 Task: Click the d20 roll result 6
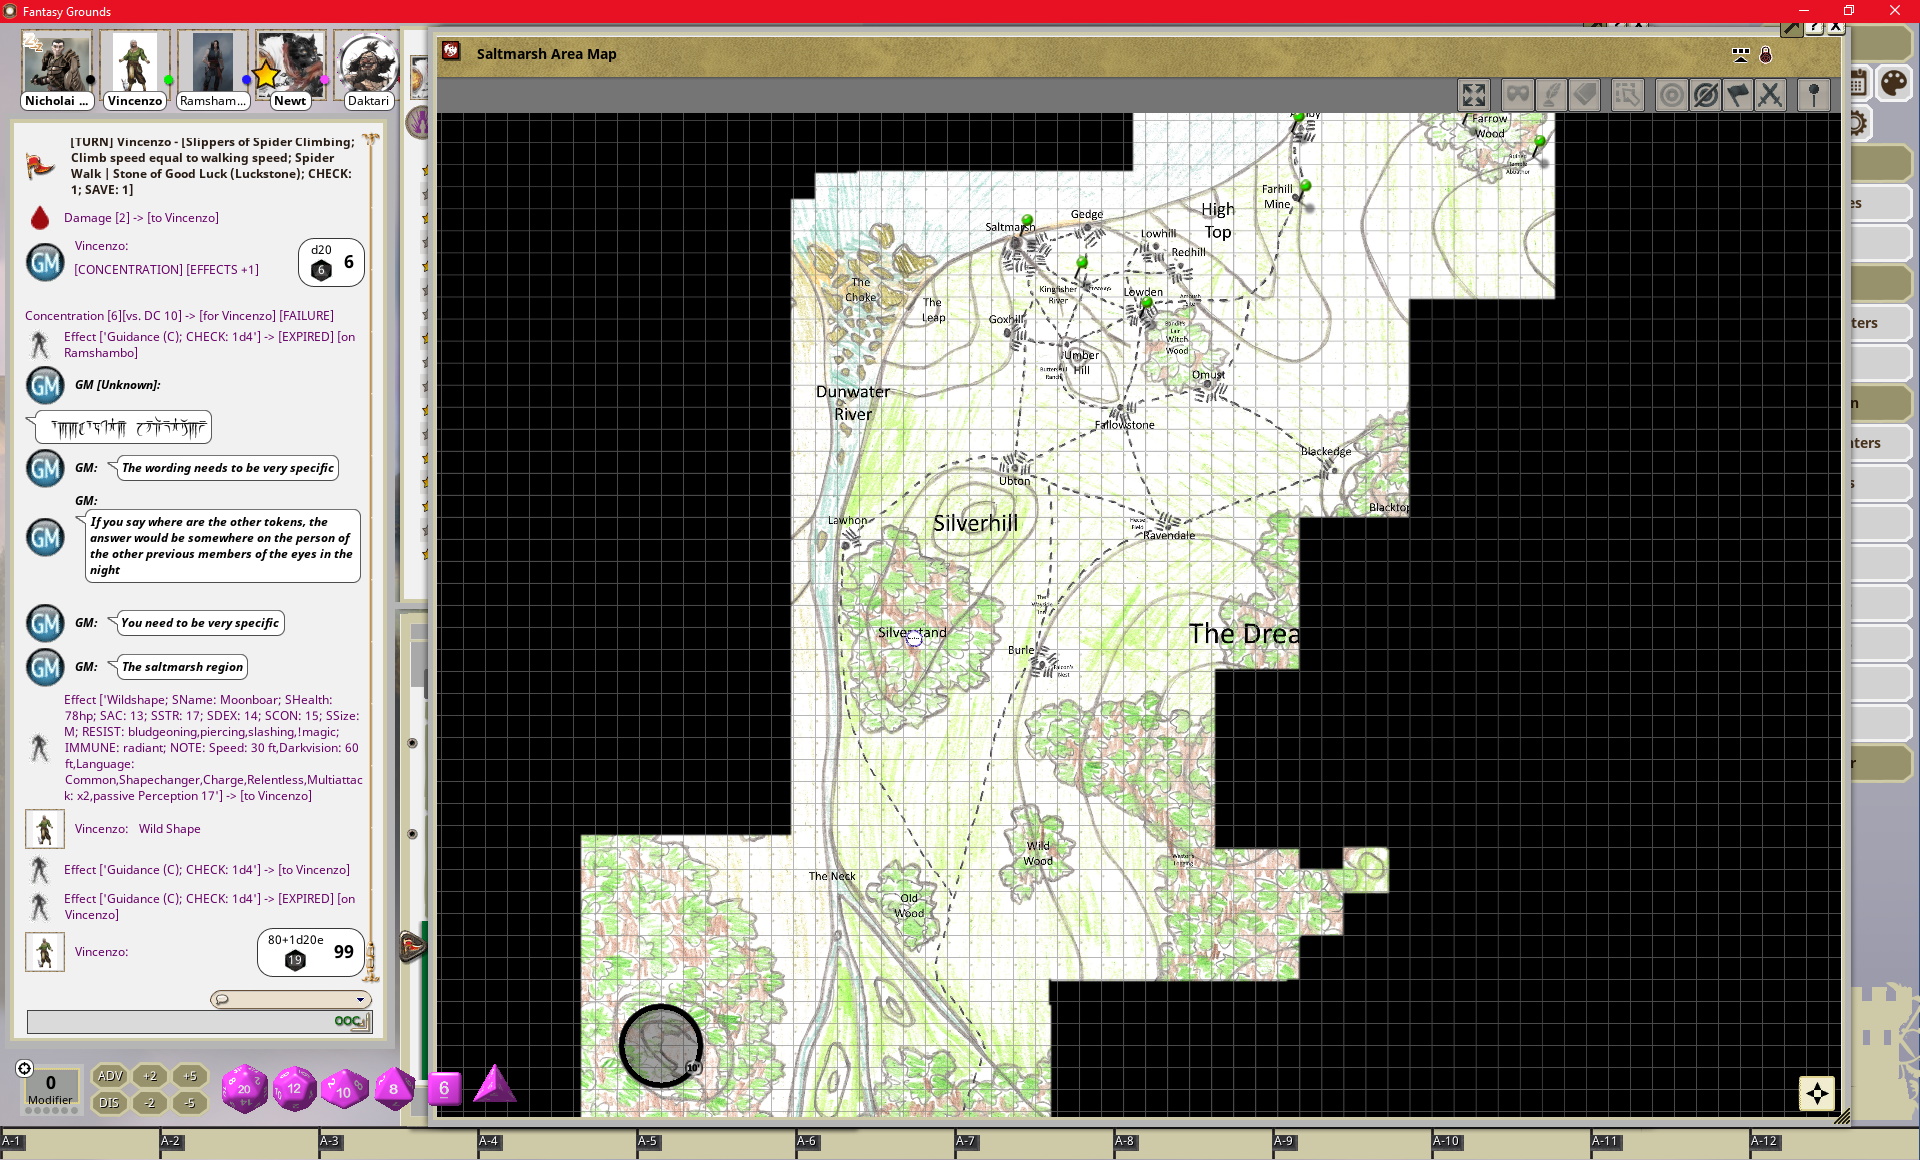tap(331, 262)
